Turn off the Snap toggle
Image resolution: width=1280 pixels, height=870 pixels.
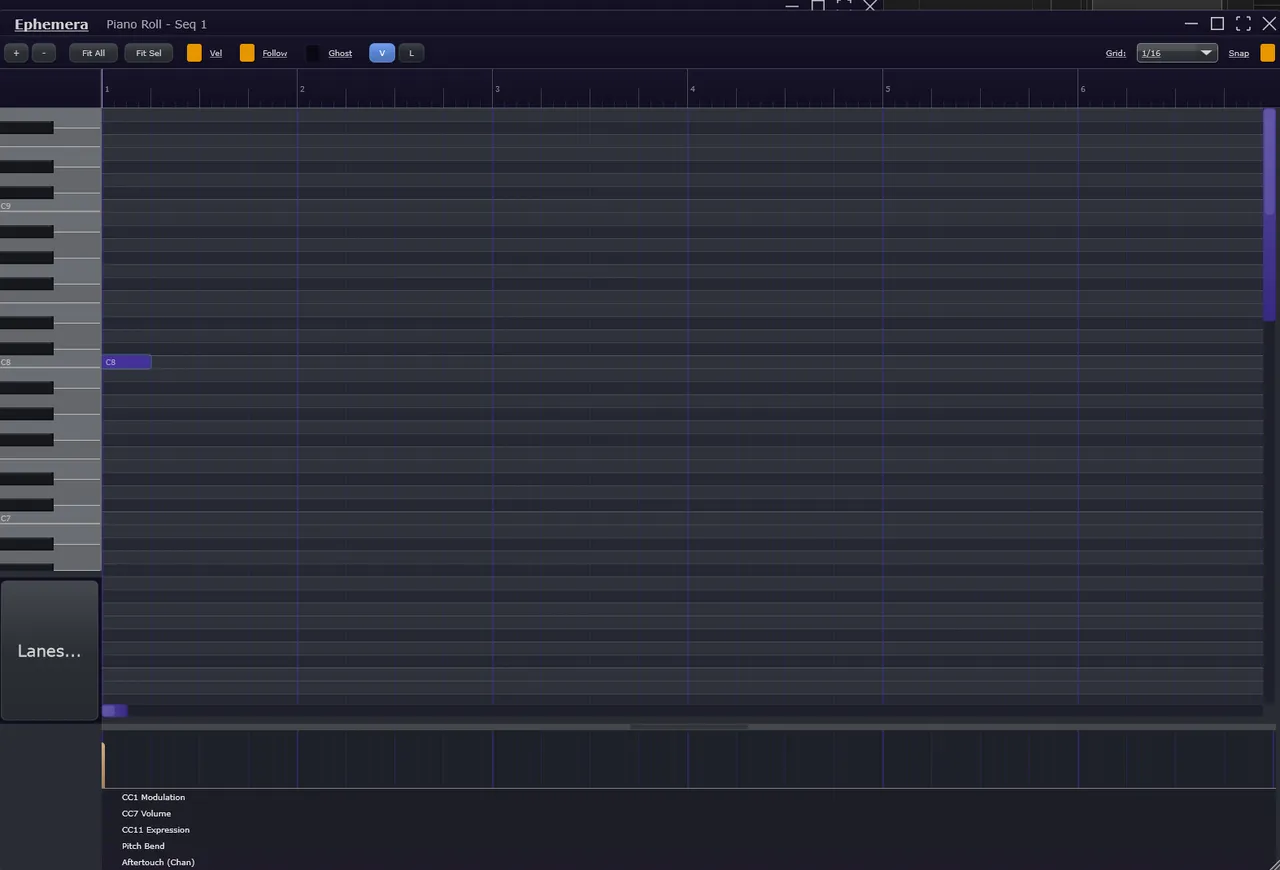pos(1267,53)
